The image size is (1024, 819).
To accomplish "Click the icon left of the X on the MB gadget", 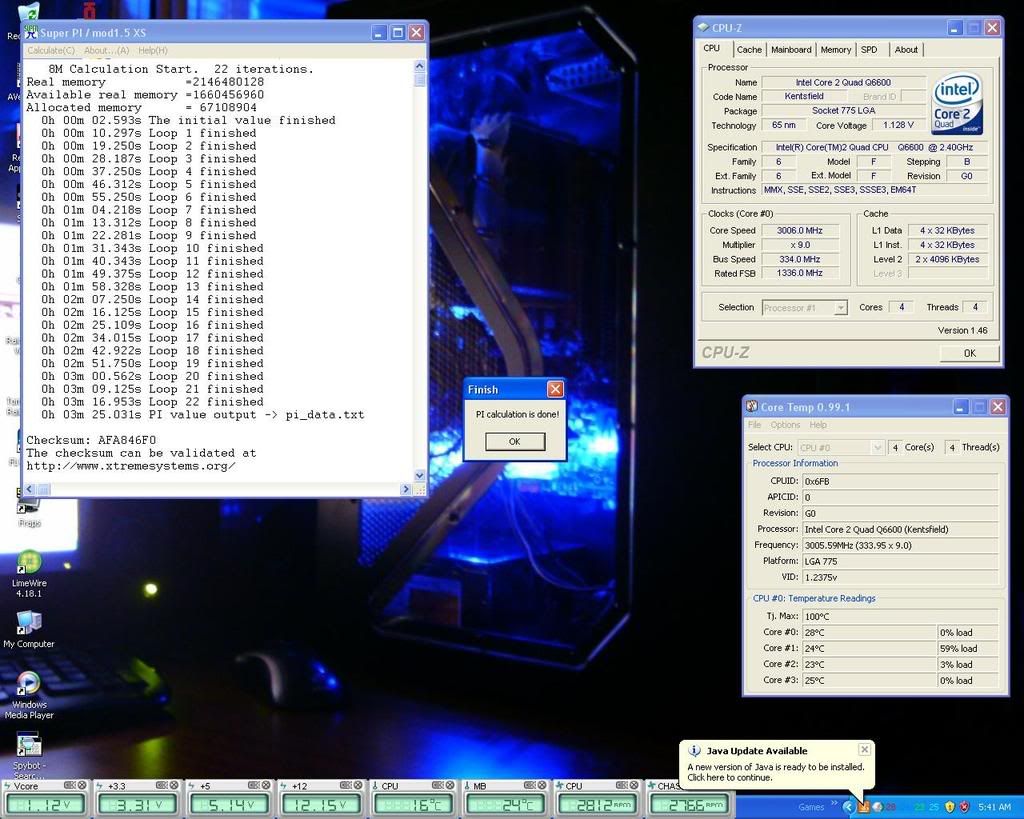I will coord(530,785).
